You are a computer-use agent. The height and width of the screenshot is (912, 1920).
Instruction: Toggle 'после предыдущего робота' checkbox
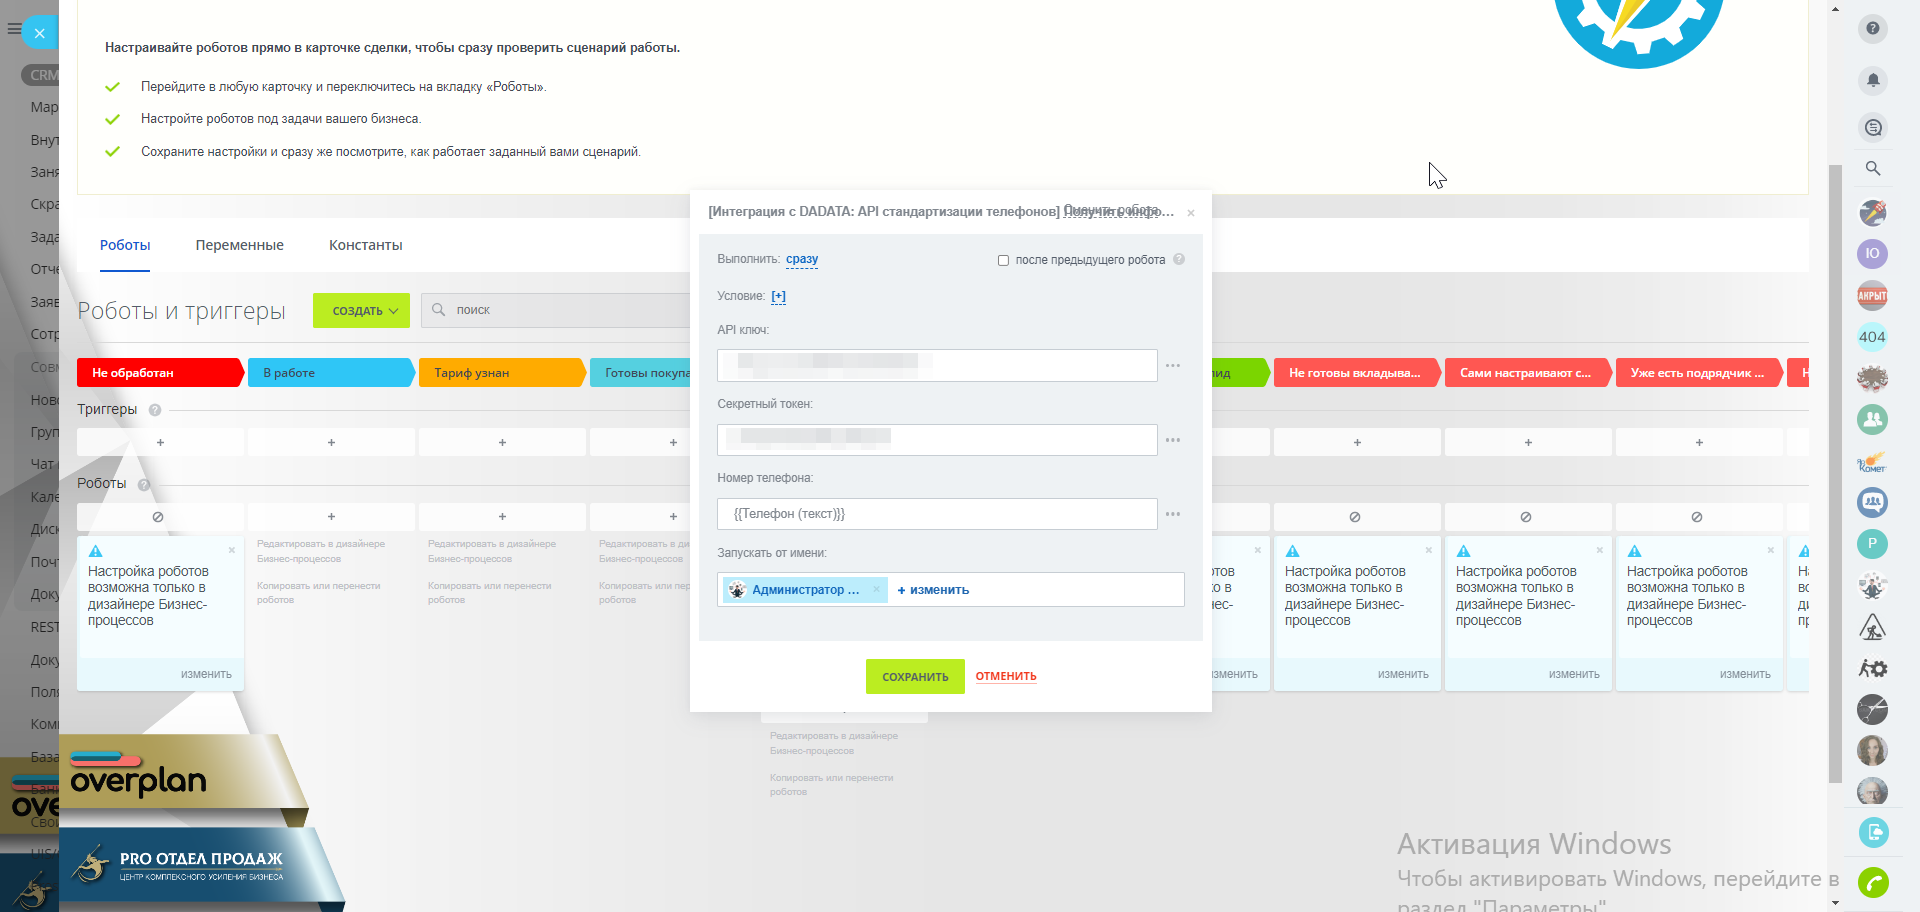(1003, 260)
